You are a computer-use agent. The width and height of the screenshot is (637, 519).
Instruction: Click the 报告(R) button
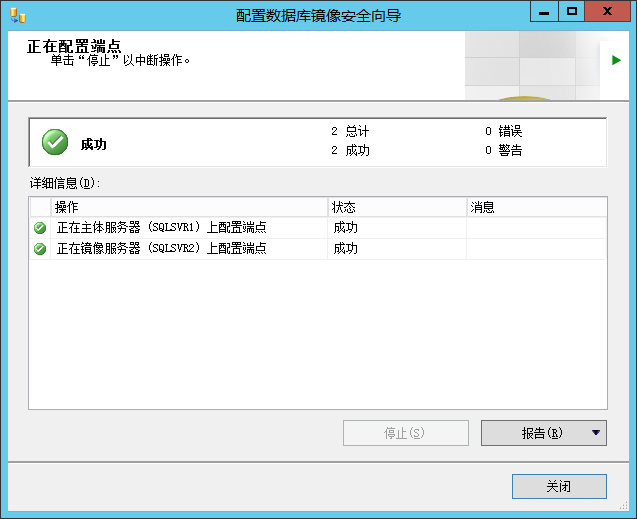535,433
